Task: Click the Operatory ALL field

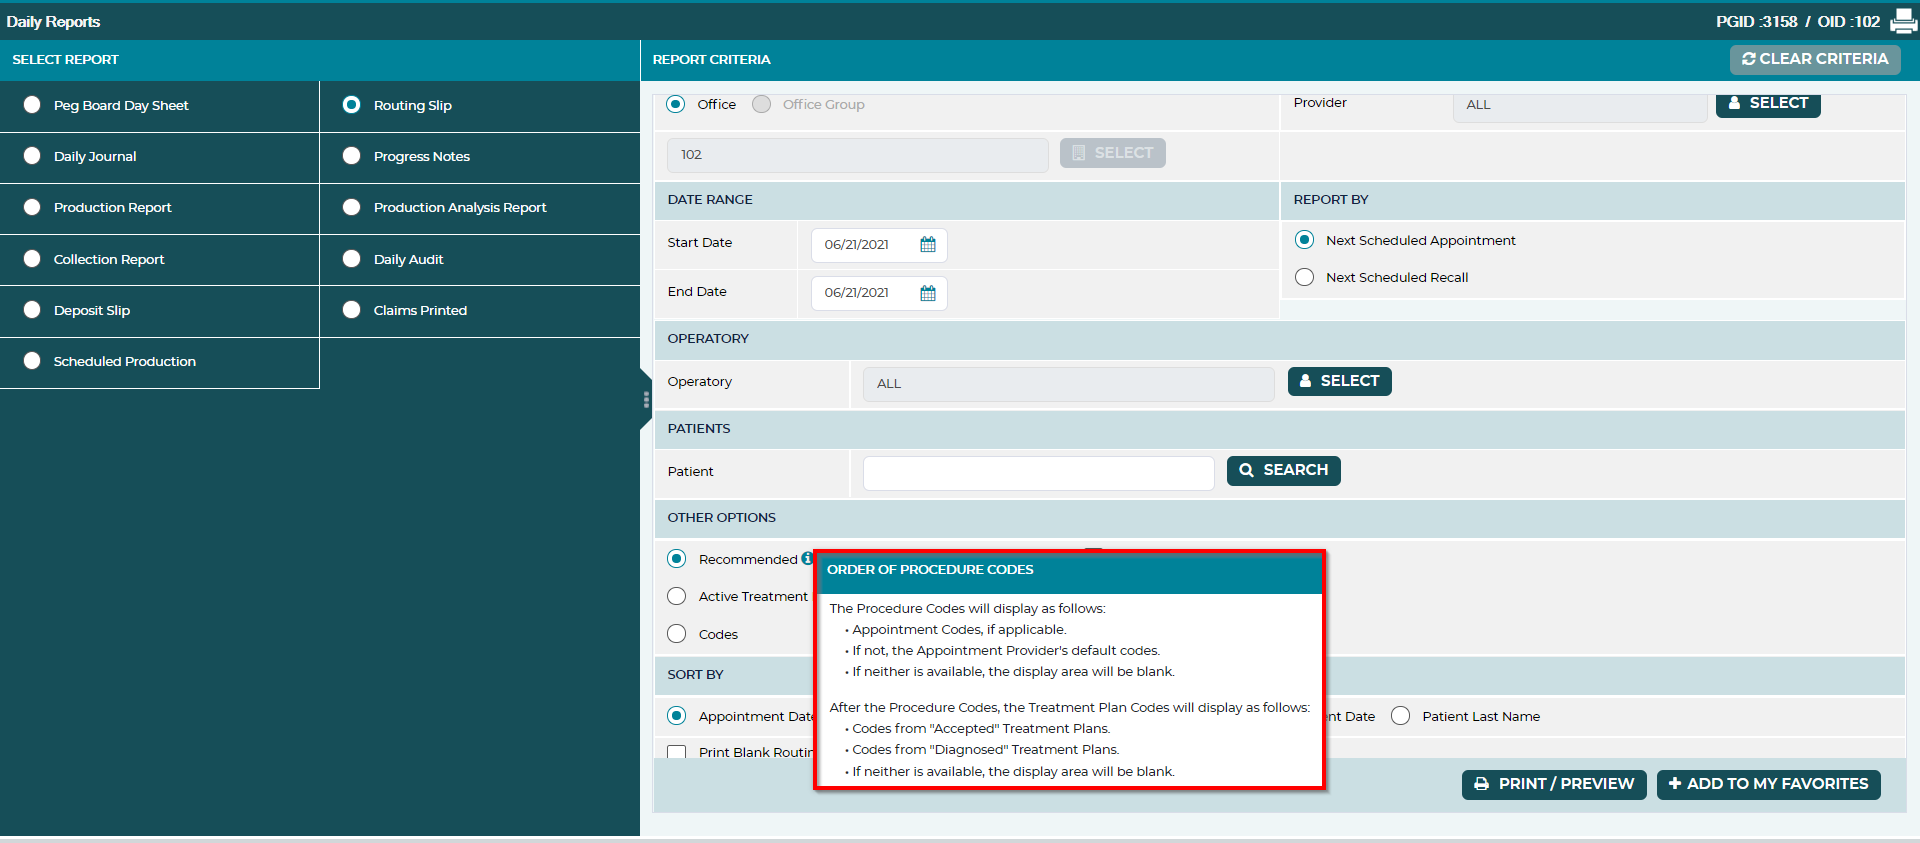Action: 1069,384
